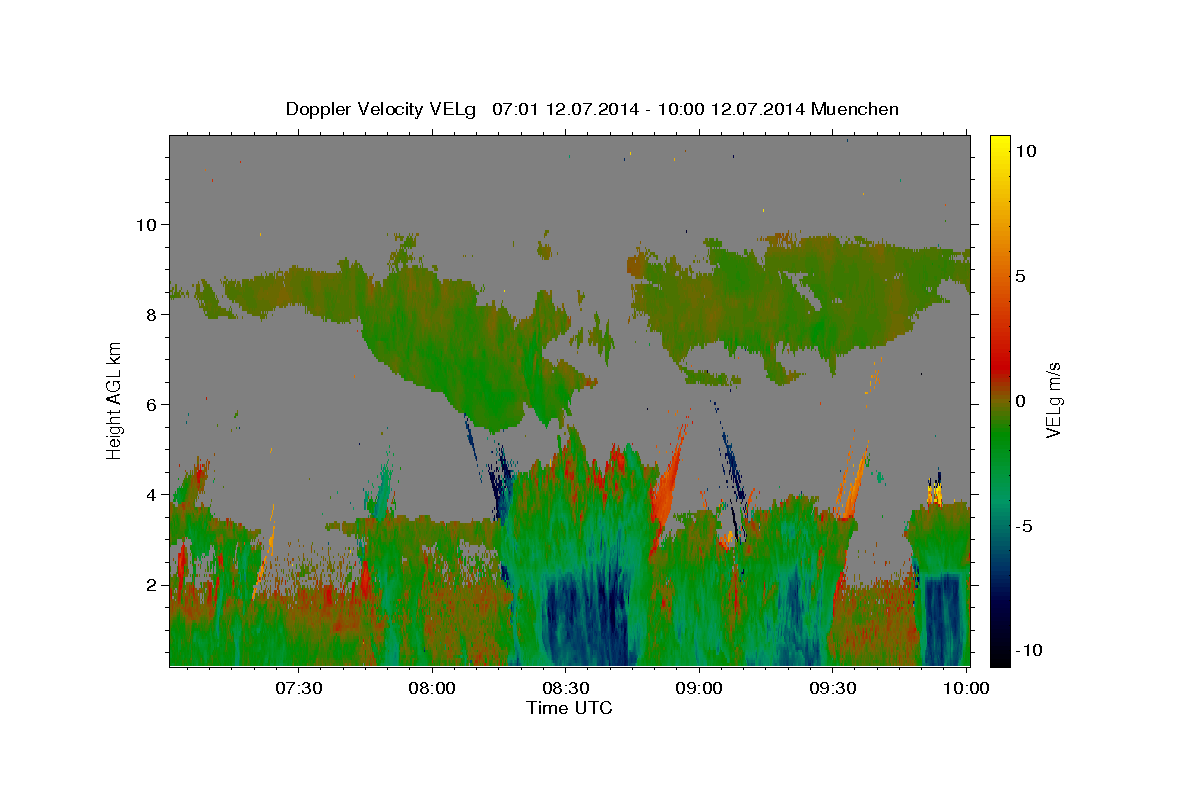Click the height axis label '8'
Viewport: 1200px width, 800px height.
(x=153, y=314)
